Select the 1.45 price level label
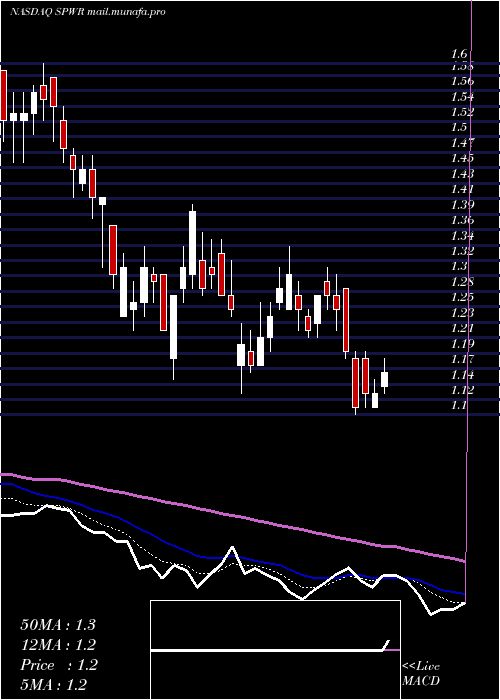 point(462,158)
